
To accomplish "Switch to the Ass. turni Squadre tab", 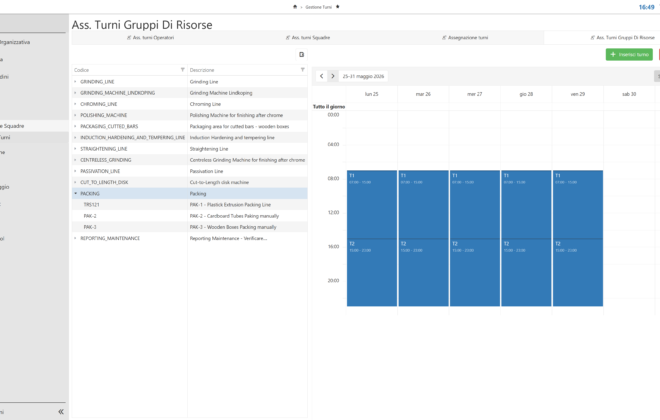I will [308, 37].
